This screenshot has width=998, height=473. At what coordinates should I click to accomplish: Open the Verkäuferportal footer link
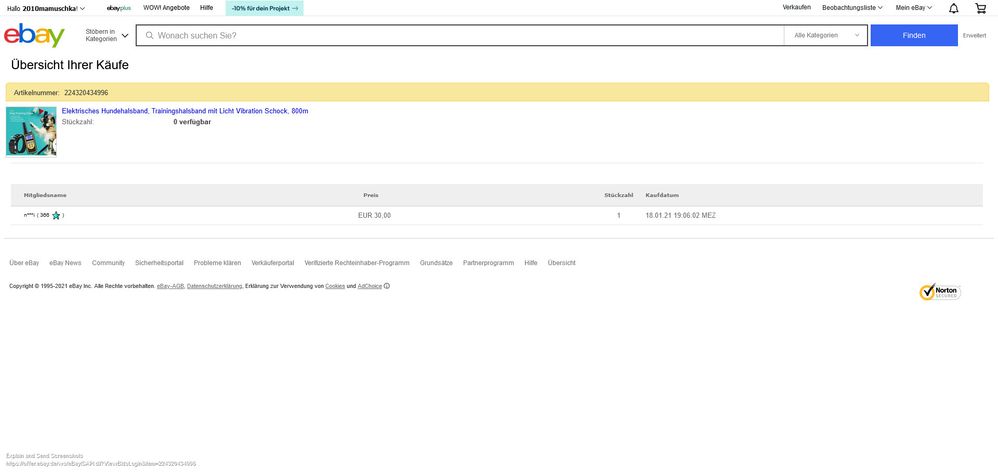click(x=273, y=263)
